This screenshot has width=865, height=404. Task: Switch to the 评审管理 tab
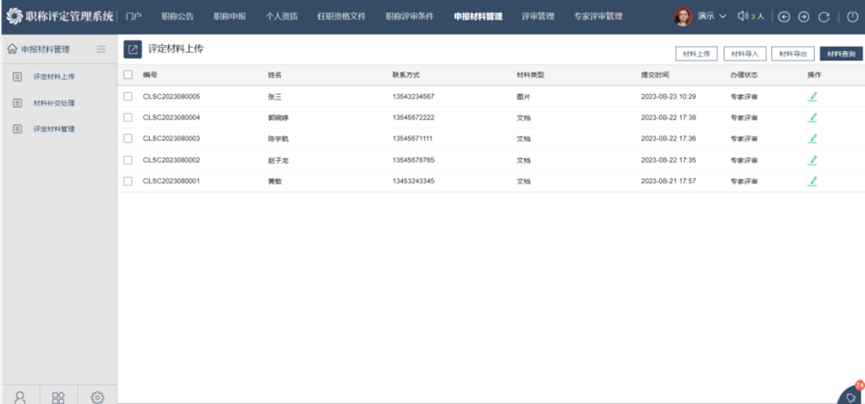(538, 17)
